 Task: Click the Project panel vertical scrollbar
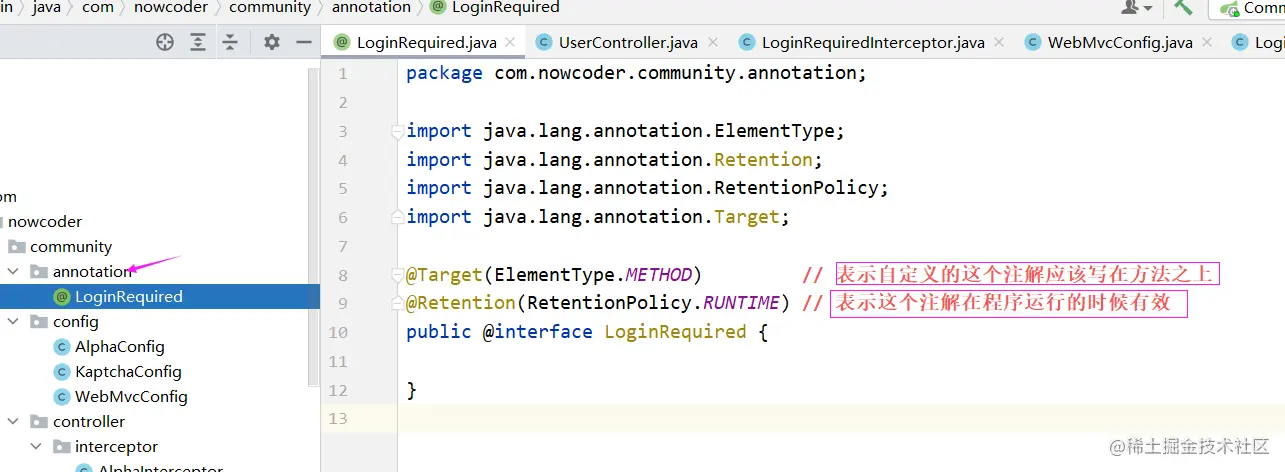coord(314,225)
